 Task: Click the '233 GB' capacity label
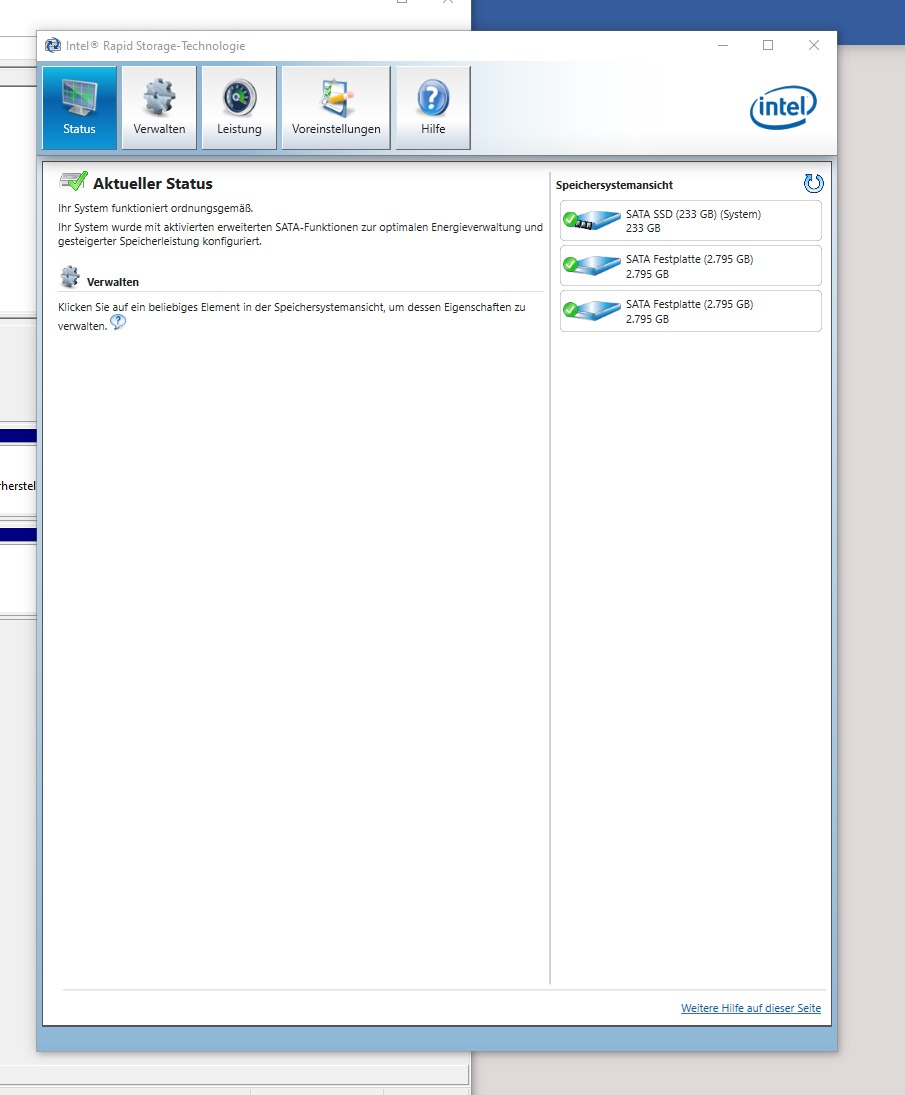click(643, 228)
